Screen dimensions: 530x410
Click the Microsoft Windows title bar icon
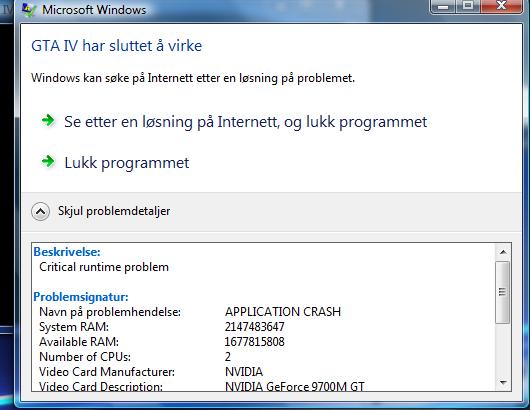29,9
